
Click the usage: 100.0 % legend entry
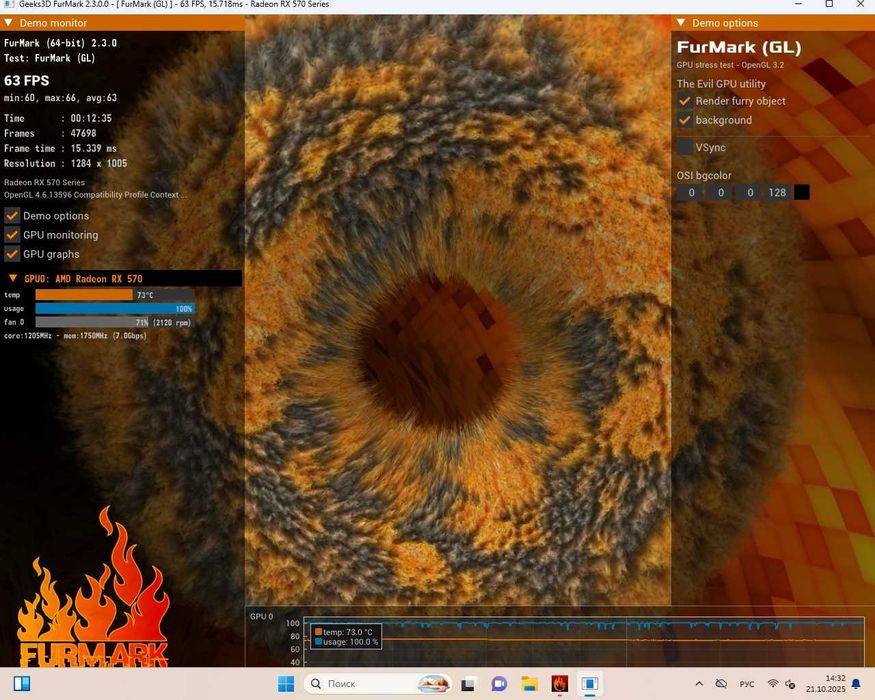(347, 642)
